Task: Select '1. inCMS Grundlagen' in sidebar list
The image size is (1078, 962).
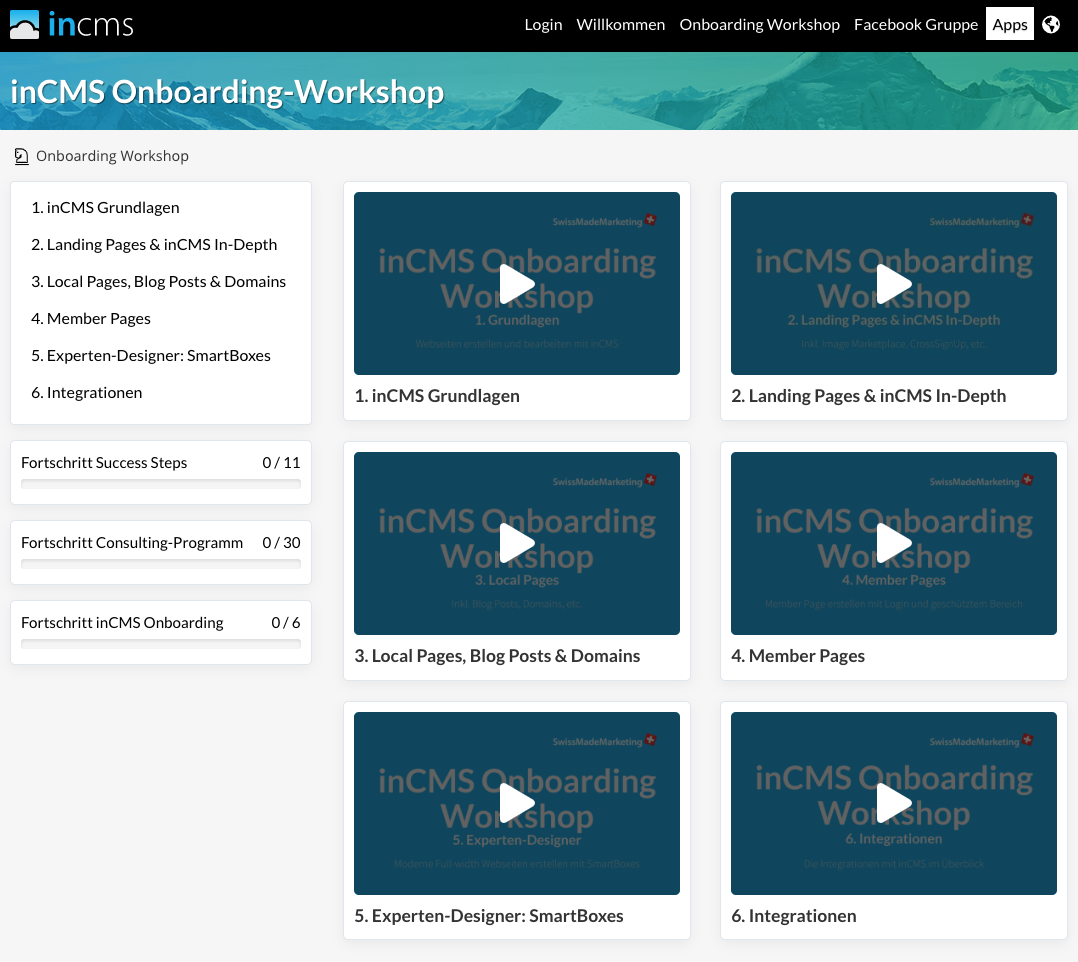Action: pos(105,208)
